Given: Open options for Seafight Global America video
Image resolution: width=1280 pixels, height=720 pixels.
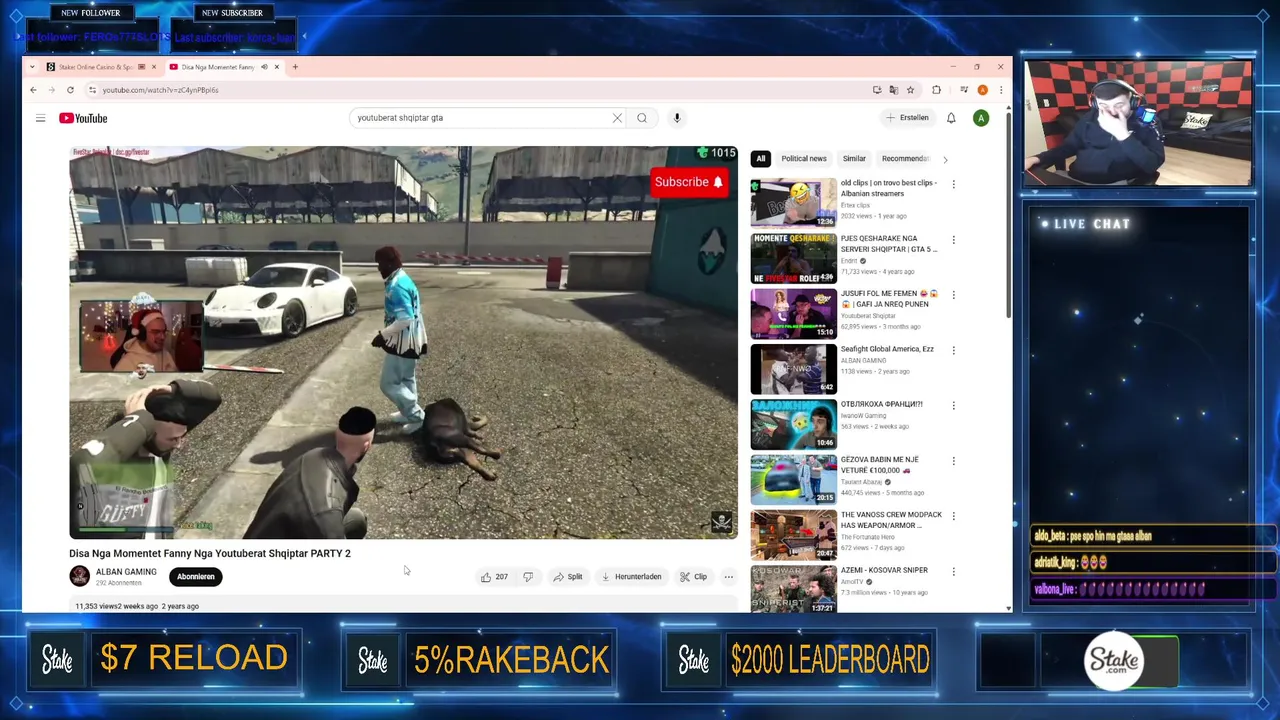Looking at the screenshot, I should coord(953,350).
